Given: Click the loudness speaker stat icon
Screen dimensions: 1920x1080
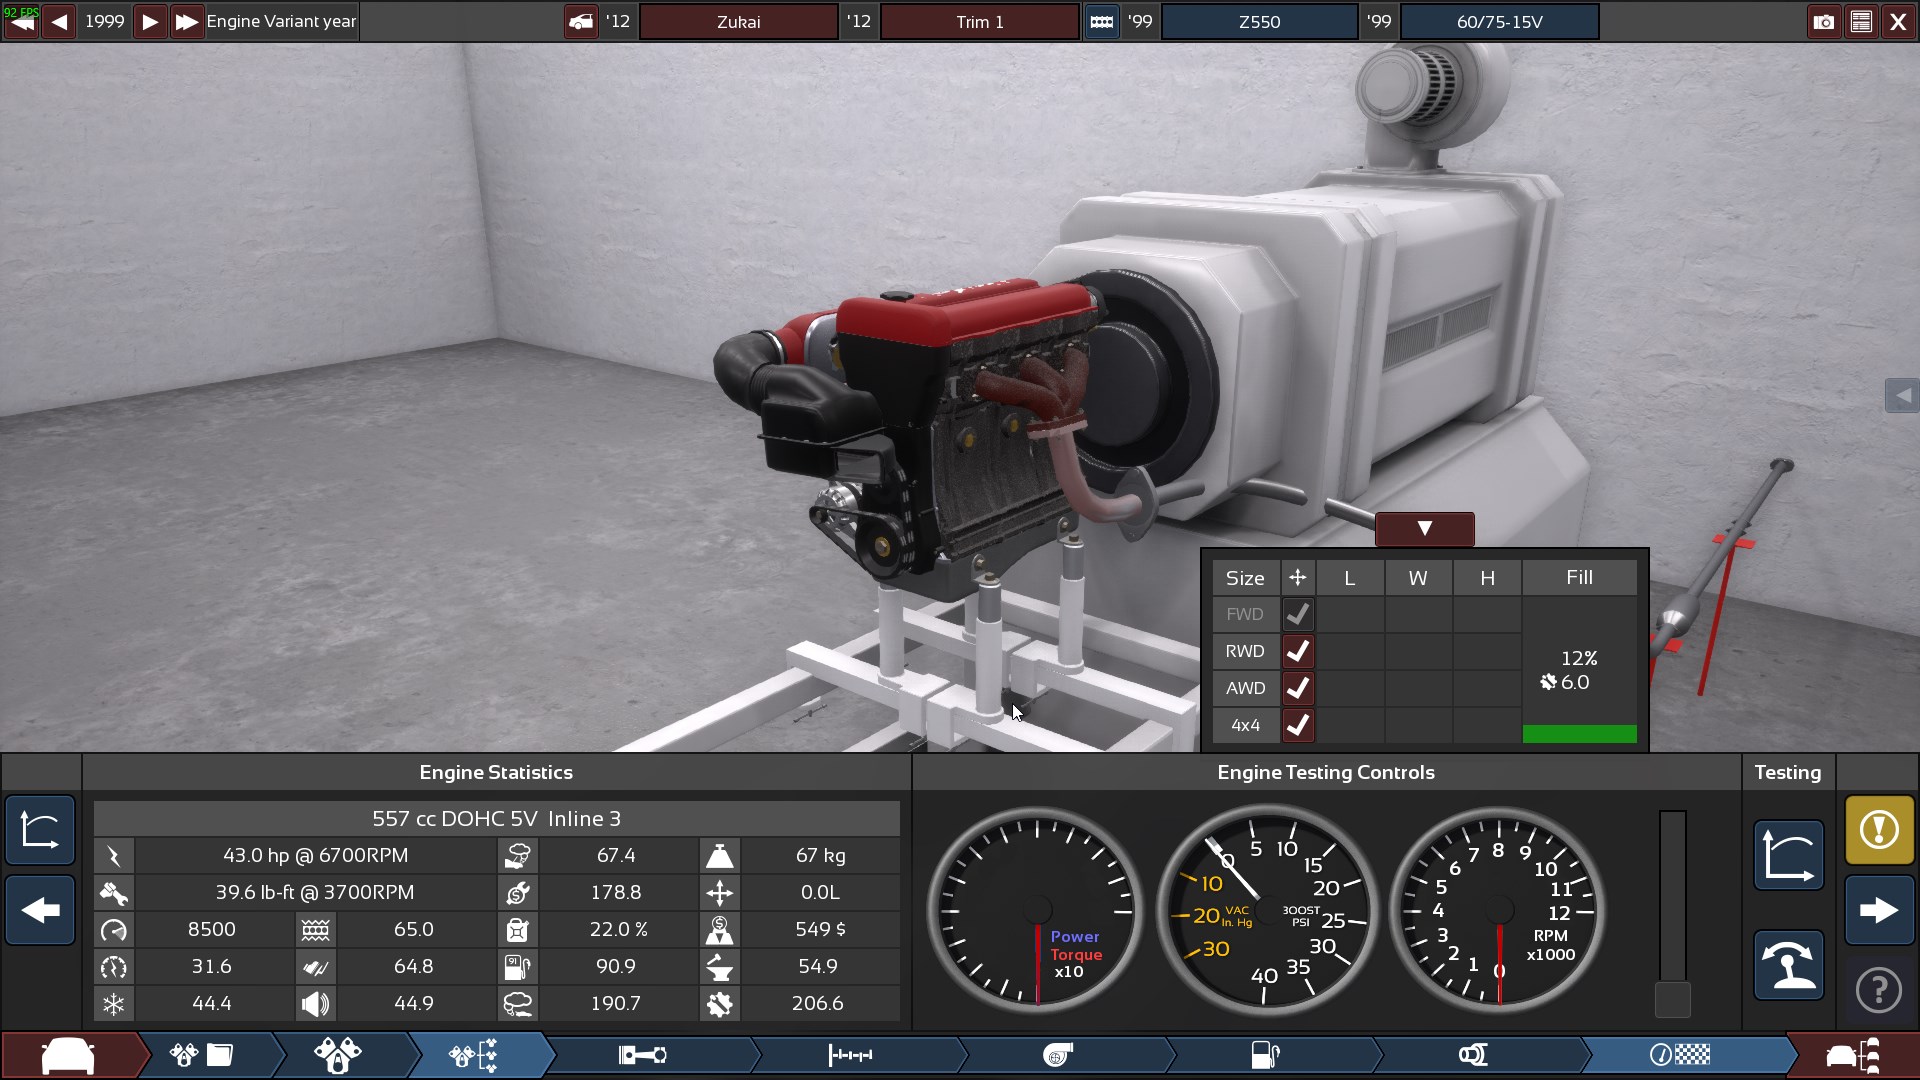Looking at the screenshot, I should click(x=316, y=1004).
